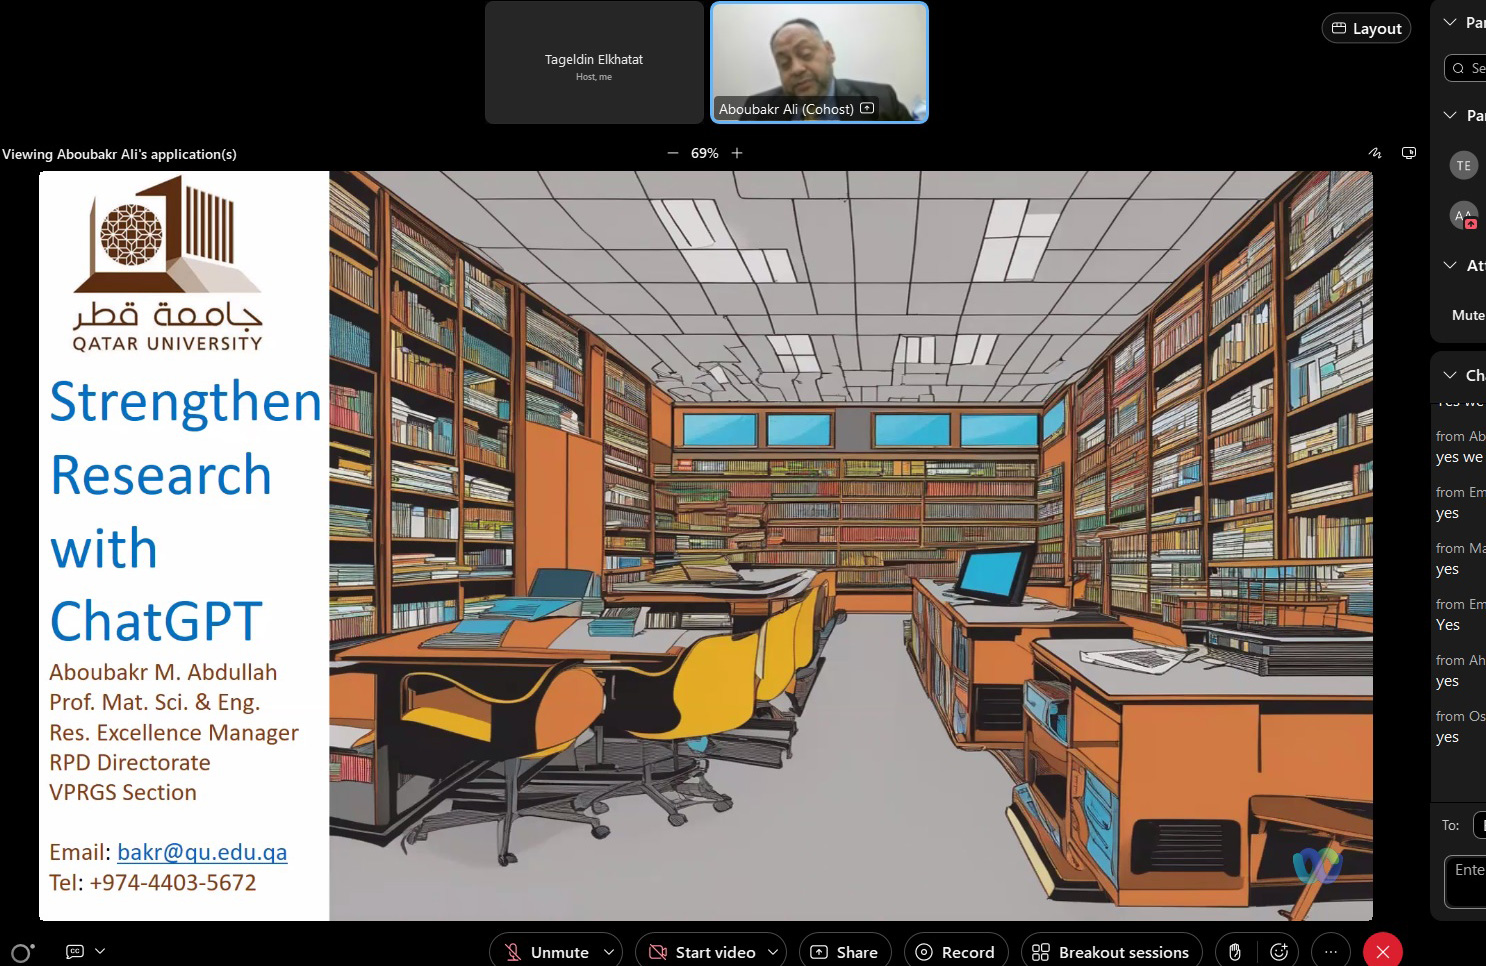Click the Webex Assistant circle icon
The width and height of the screenshot is (1486, 966).
[21, 953]
